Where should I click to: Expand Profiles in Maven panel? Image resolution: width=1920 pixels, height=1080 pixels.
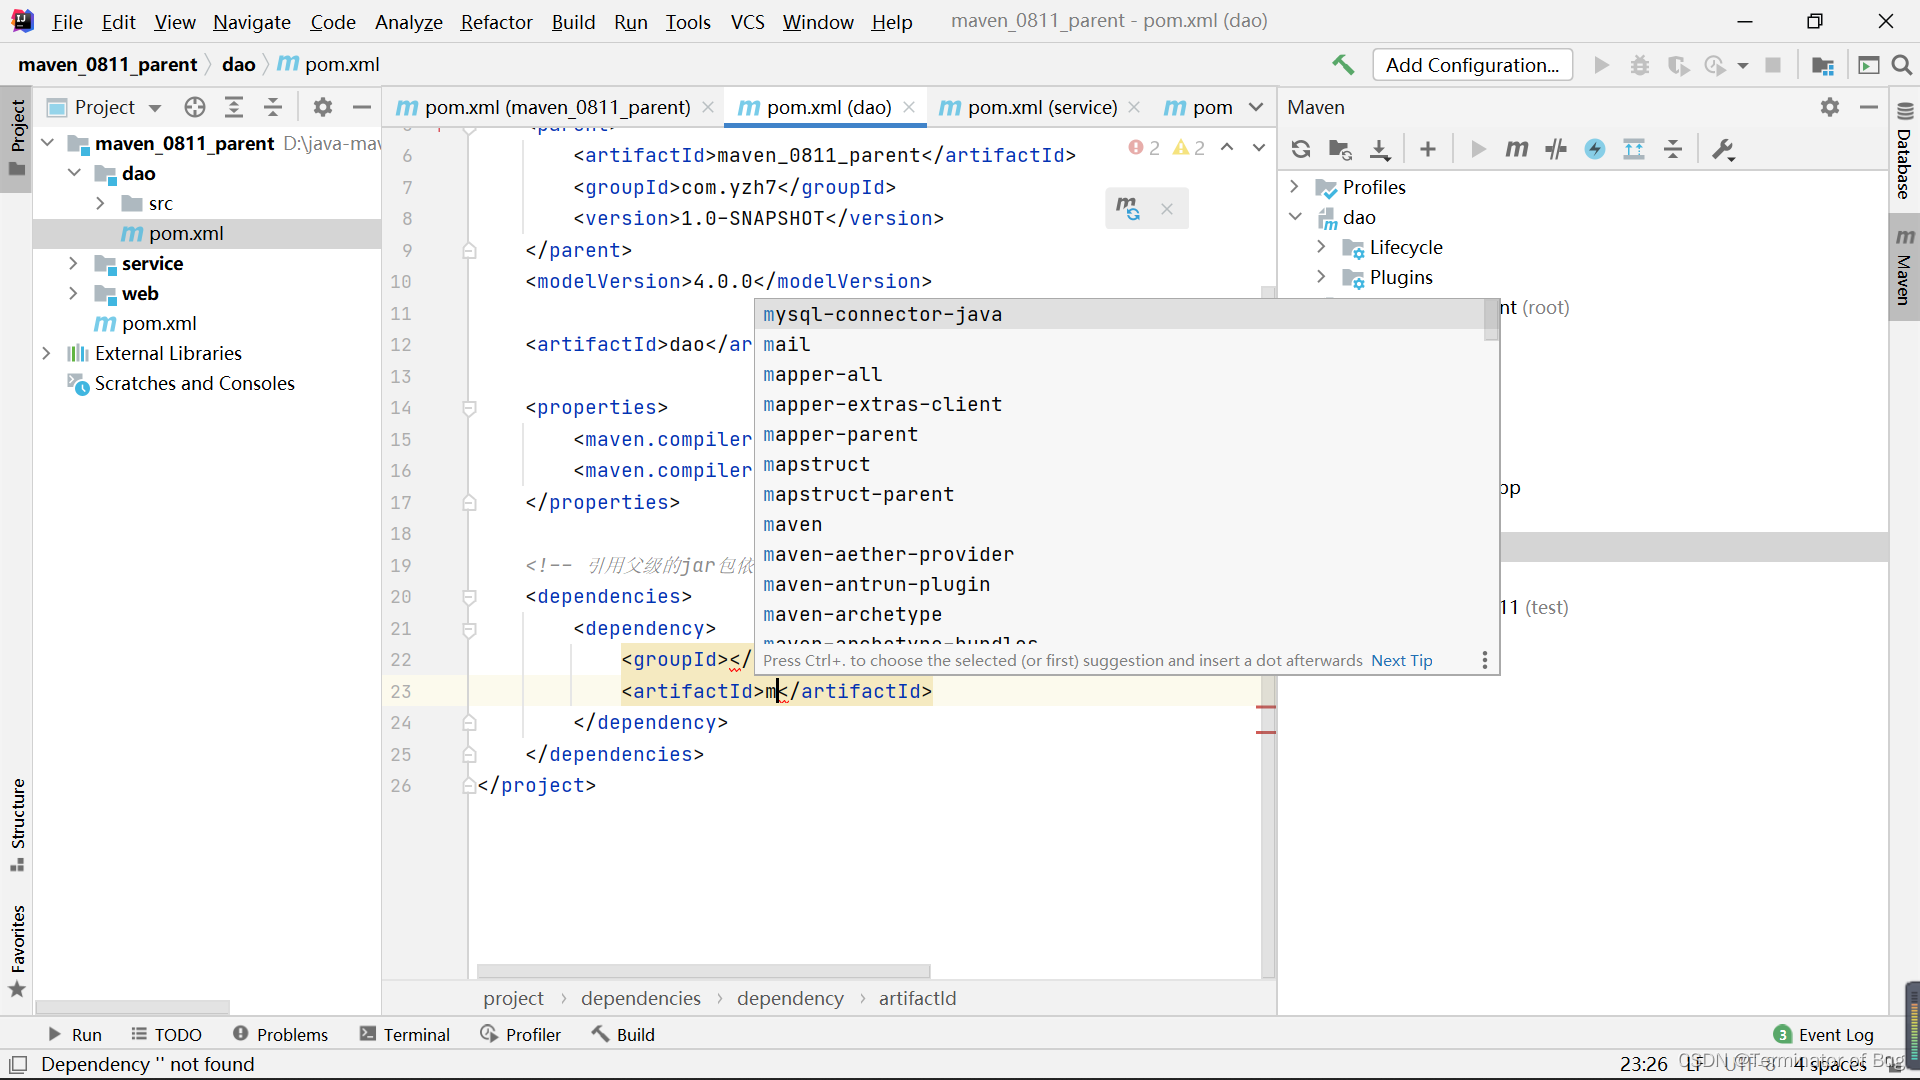click(1294, 187)
